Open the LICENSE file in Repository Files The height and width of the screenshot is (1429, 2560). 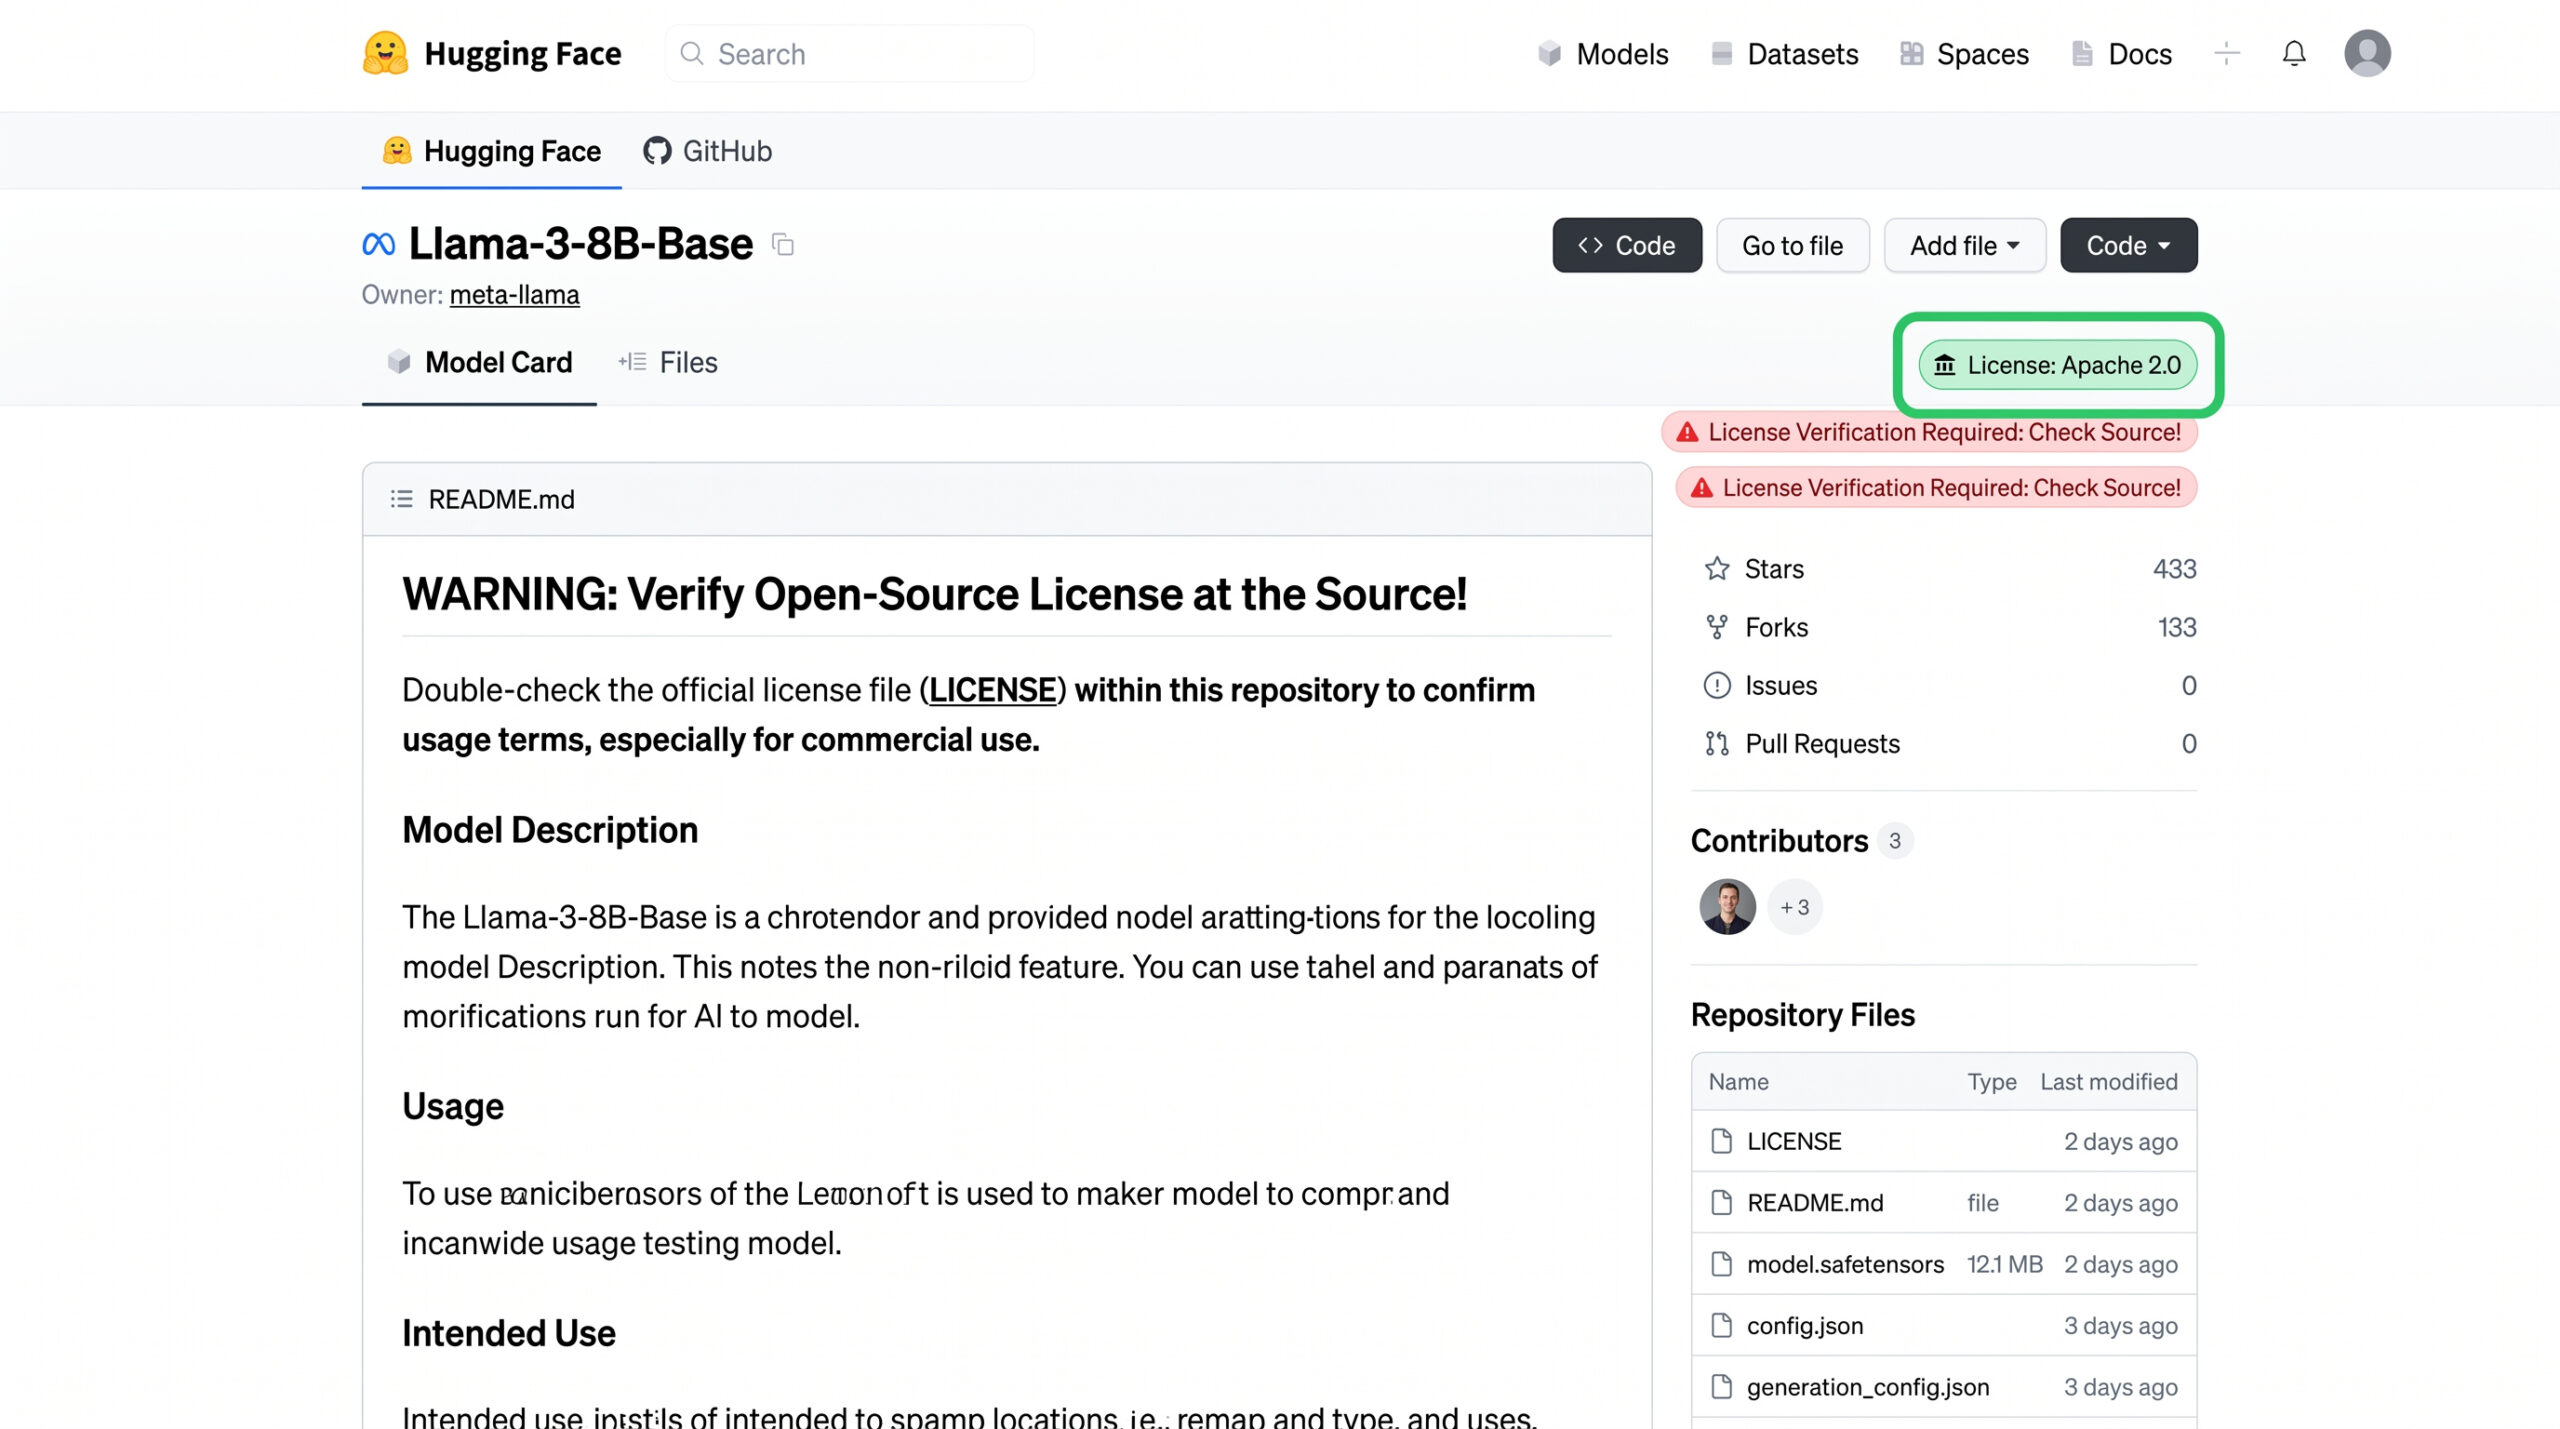[x=1794, y=1141]
